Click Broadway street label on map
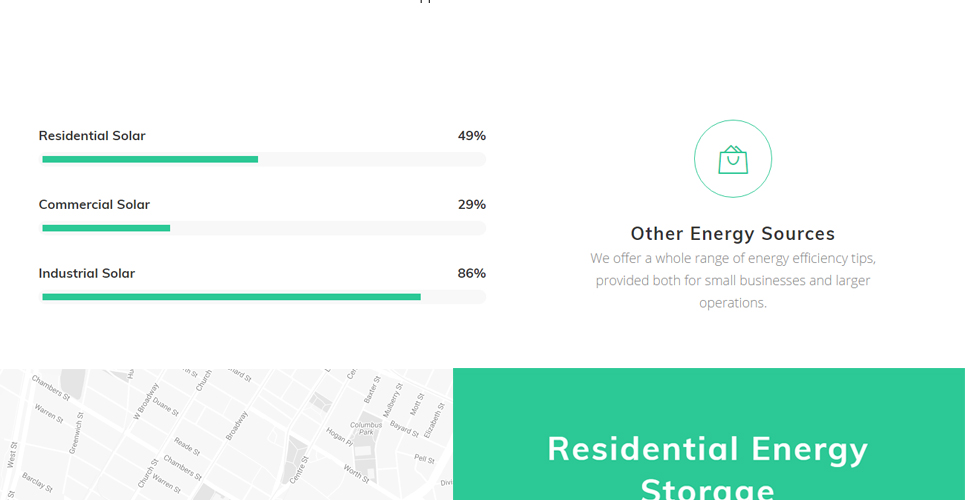 (236, 425)
